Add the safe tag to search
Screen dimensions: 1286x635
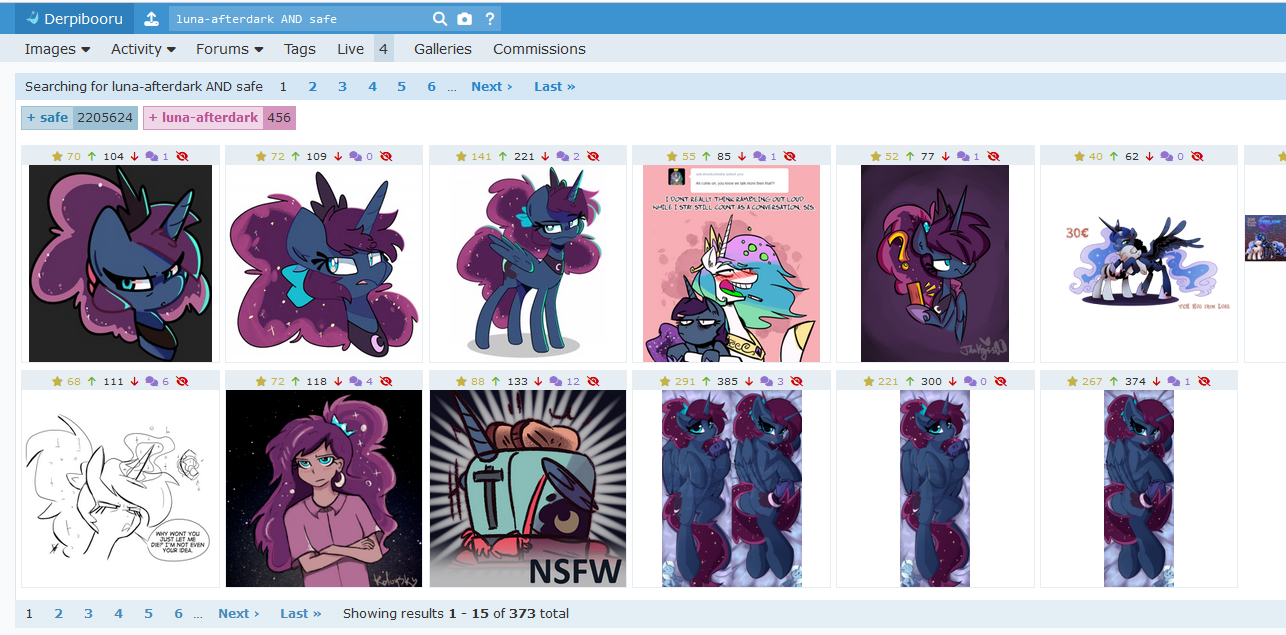pos(47,118)
